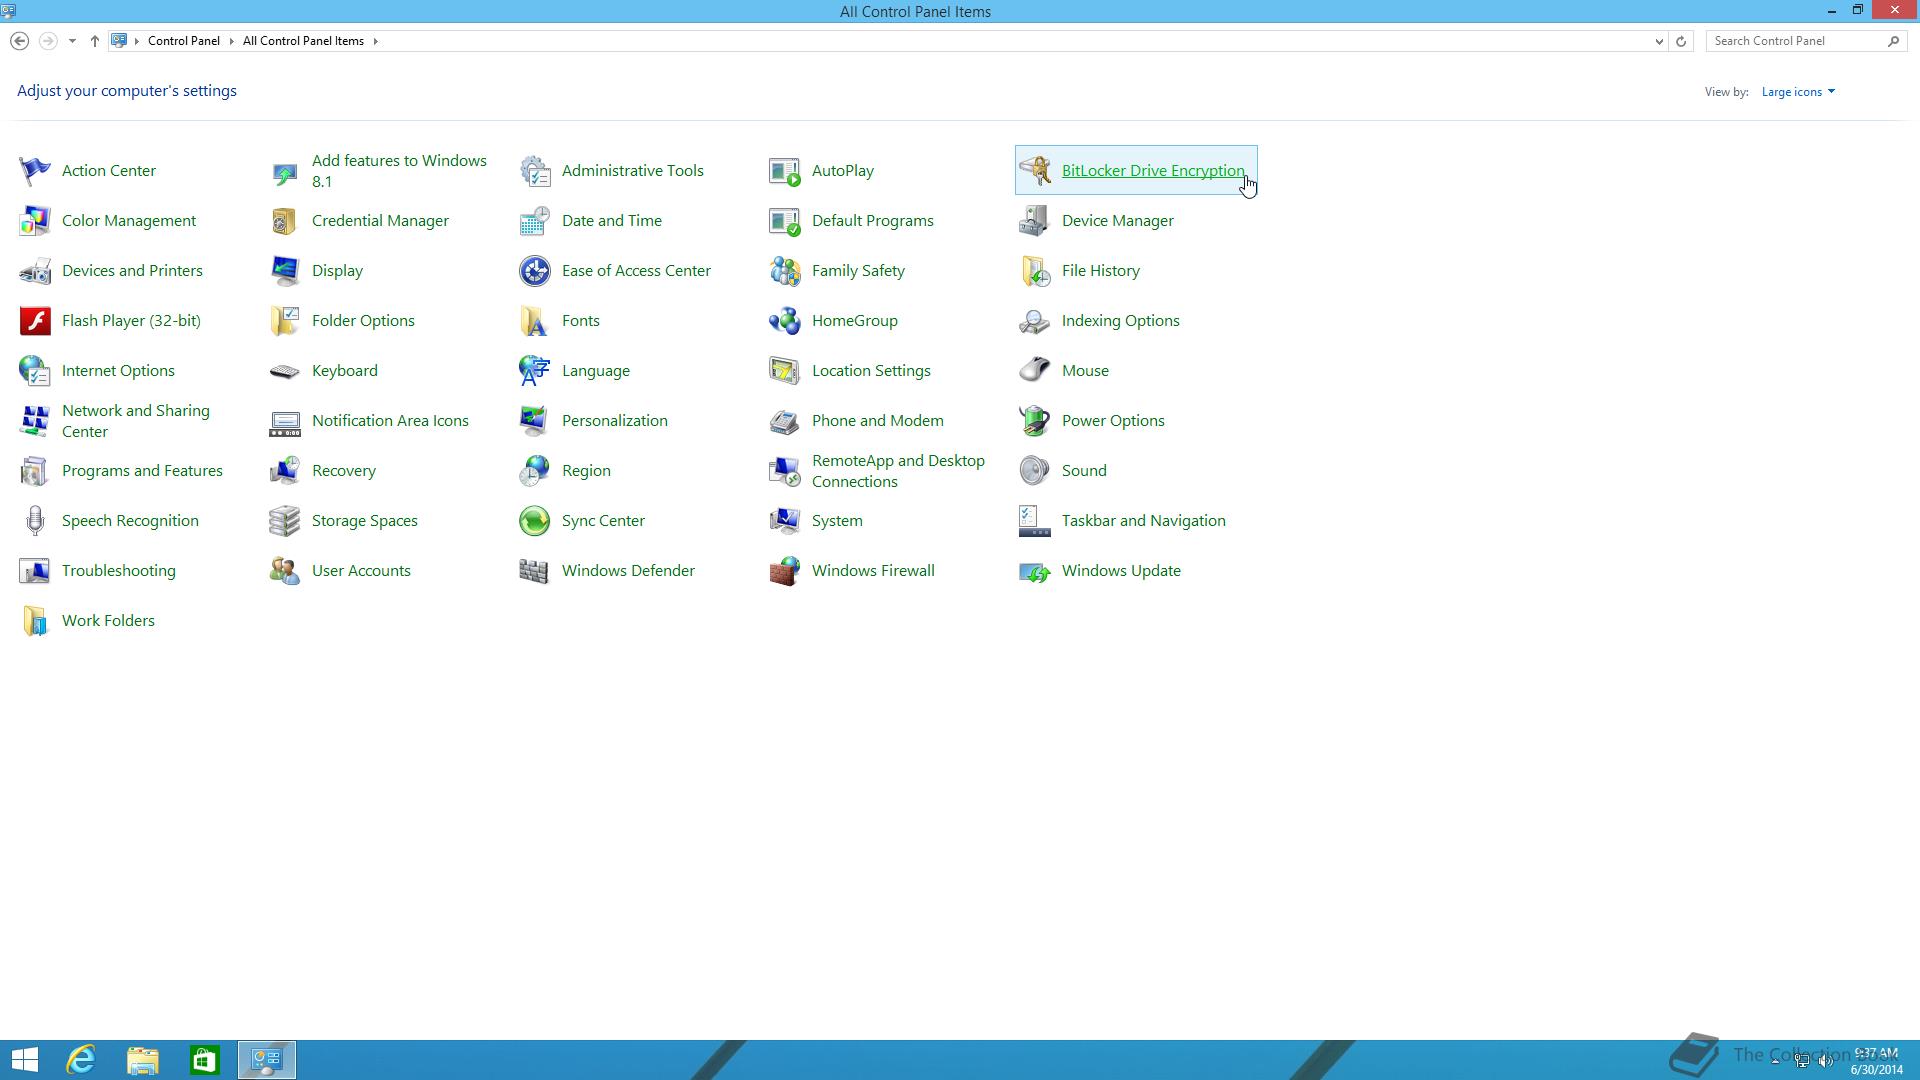Screen dimensions: 1920x1080
Task: Open the Phone and Modem link
Action: [x=878, y=421]
